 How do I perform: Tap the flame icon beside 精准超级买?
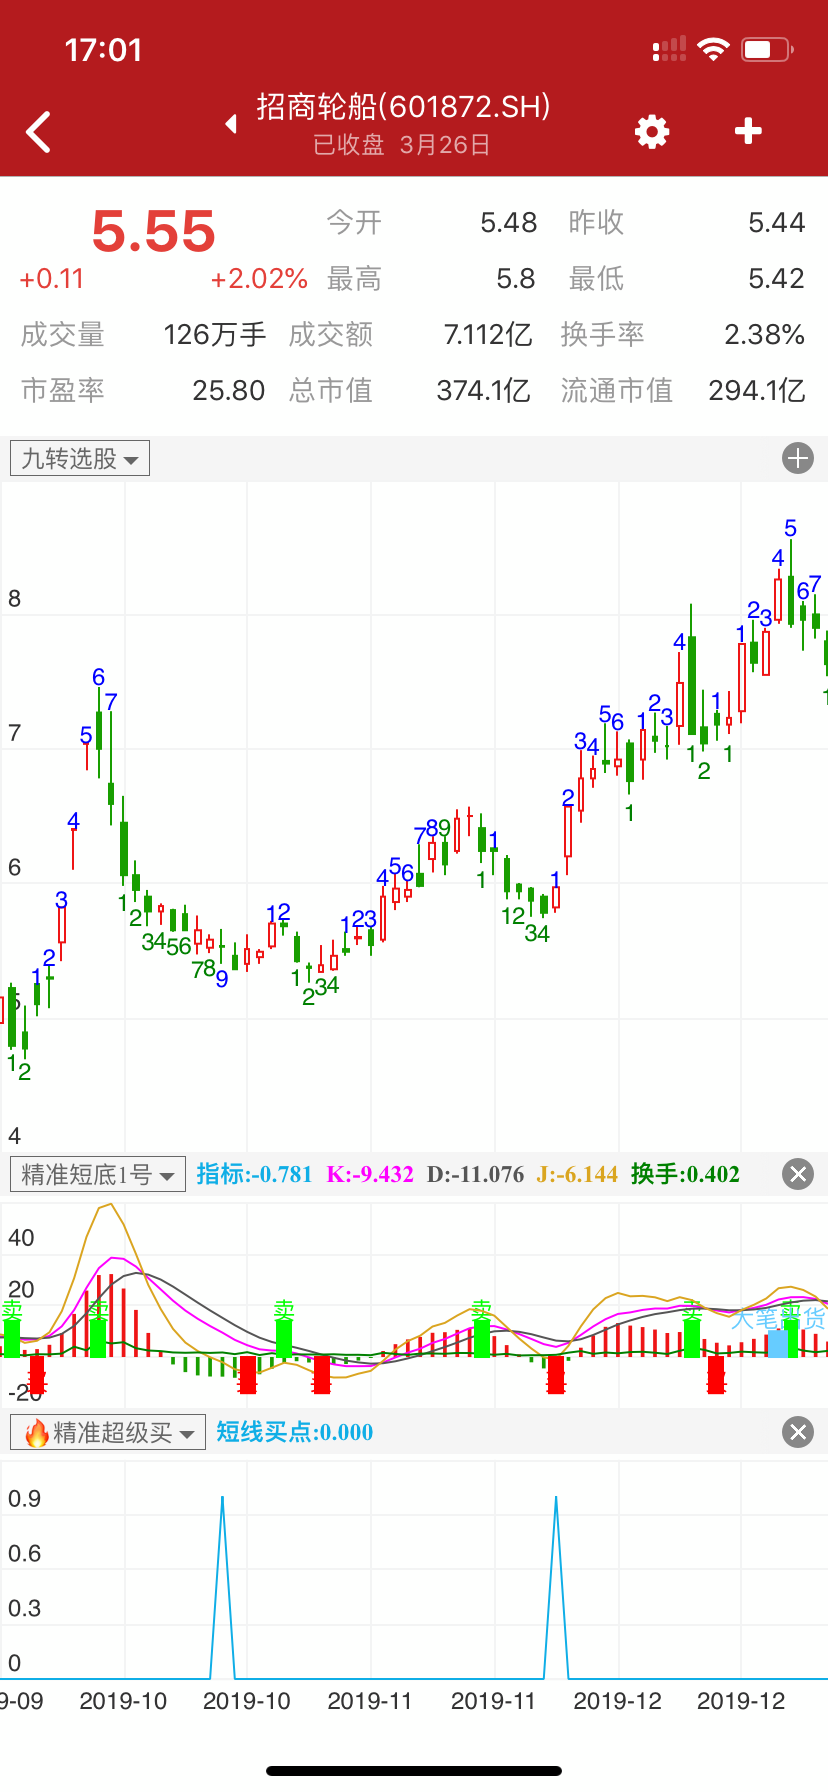click(36, 1433)
